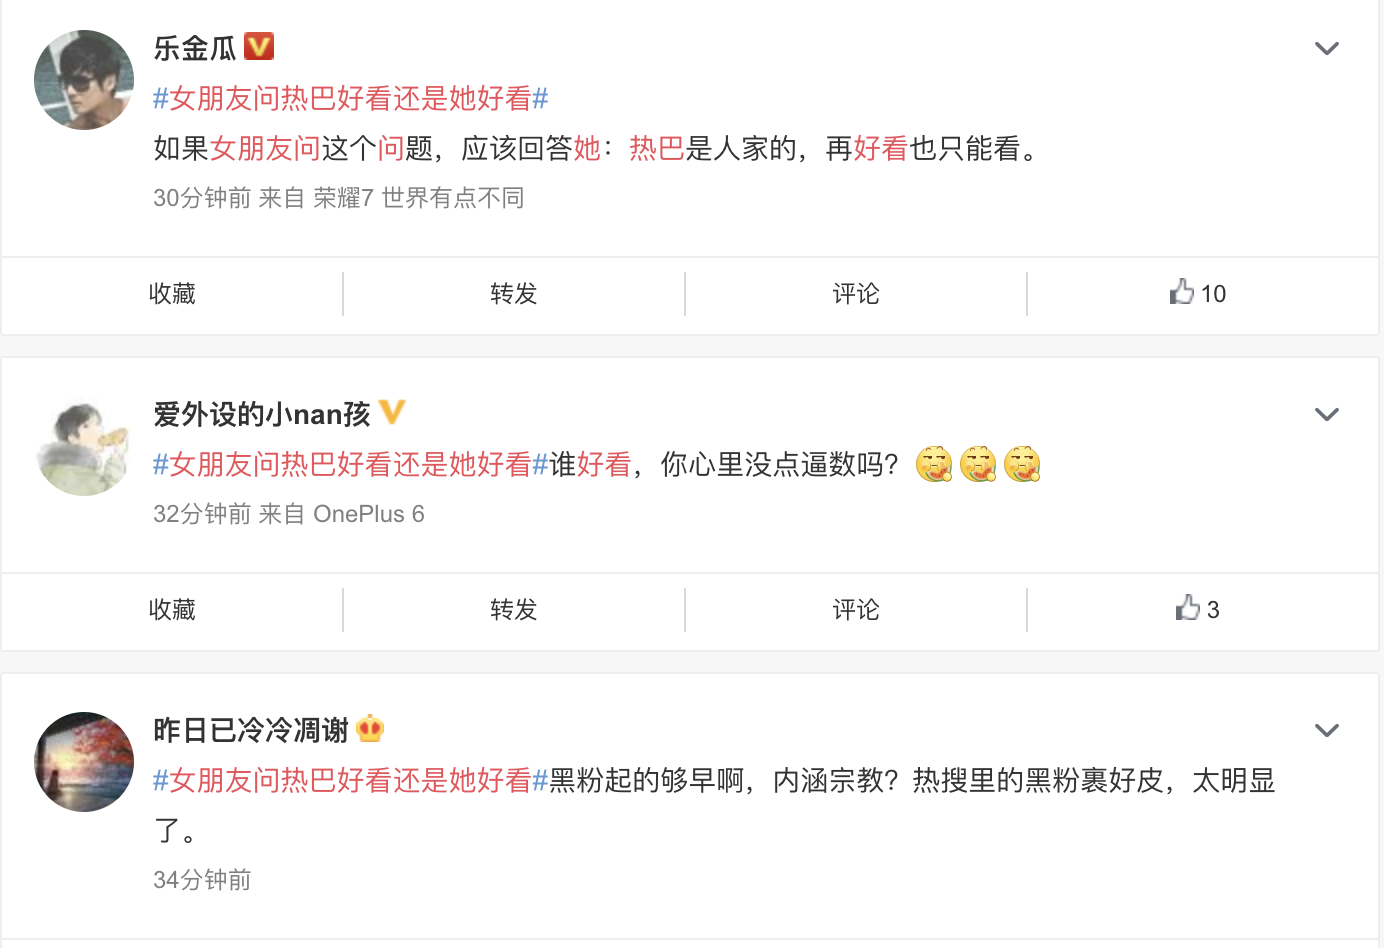Click the 荣耀7 世界有点不同 source link
Viewport: 1384px width, 948px height.
point(419,198)
